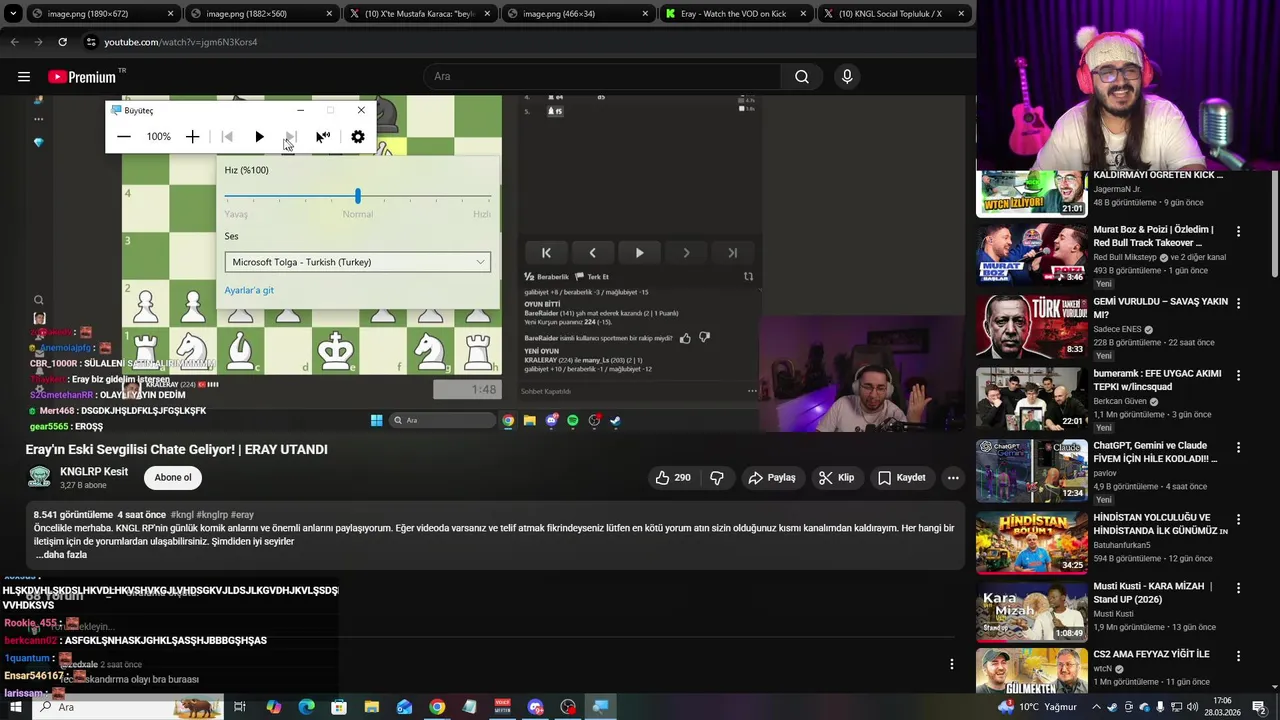Switch to the image.png (466×34) tab

pos(577,14)
